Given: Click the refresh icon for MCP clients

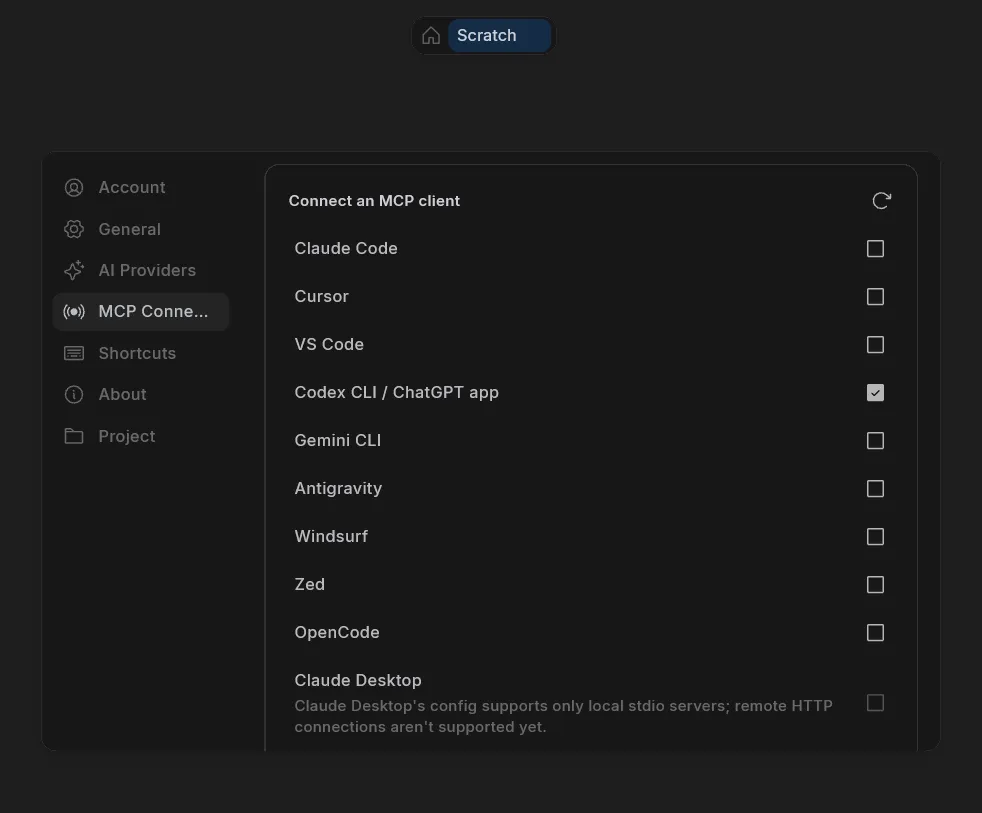Looking at the screenshot, I should coord(881,200).
